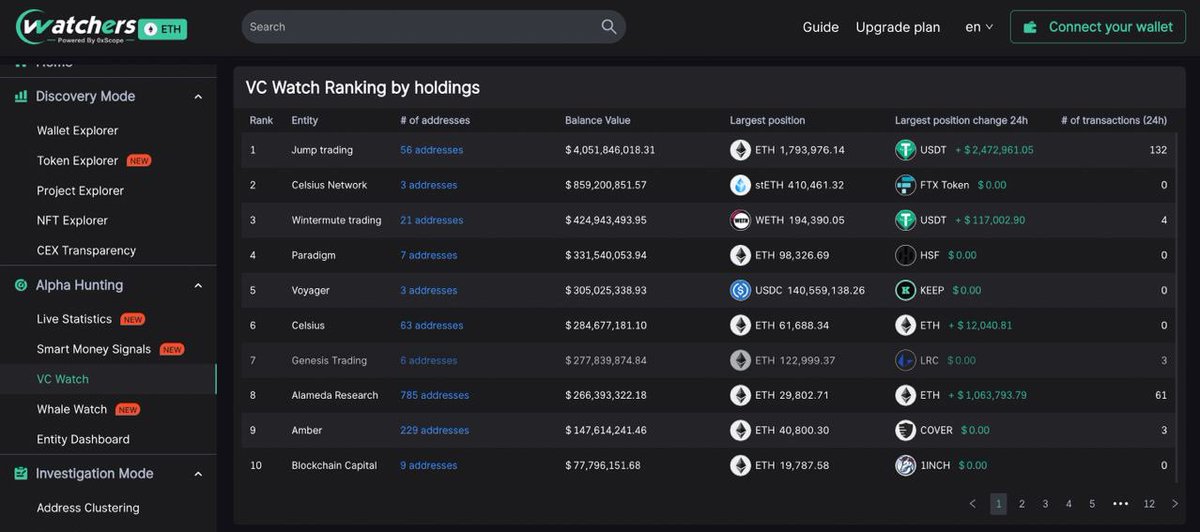Open Paradigm's 7 addresses link
The width and height of the screenshot is (1200, 532).
tap(429, 255)
